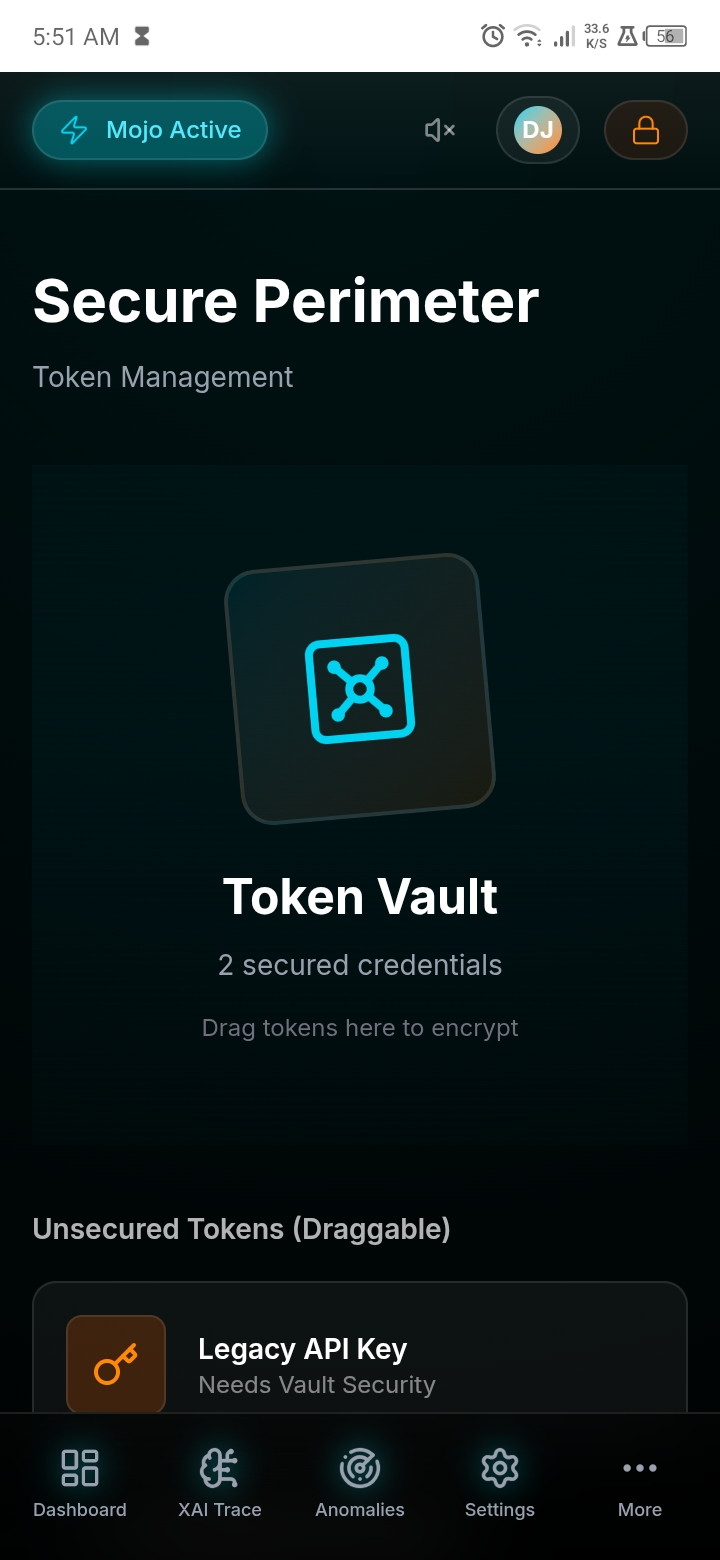Tap the Token Vault safe icon
This screenshot has width=720, height=1560.
click(x=360, y=688)
